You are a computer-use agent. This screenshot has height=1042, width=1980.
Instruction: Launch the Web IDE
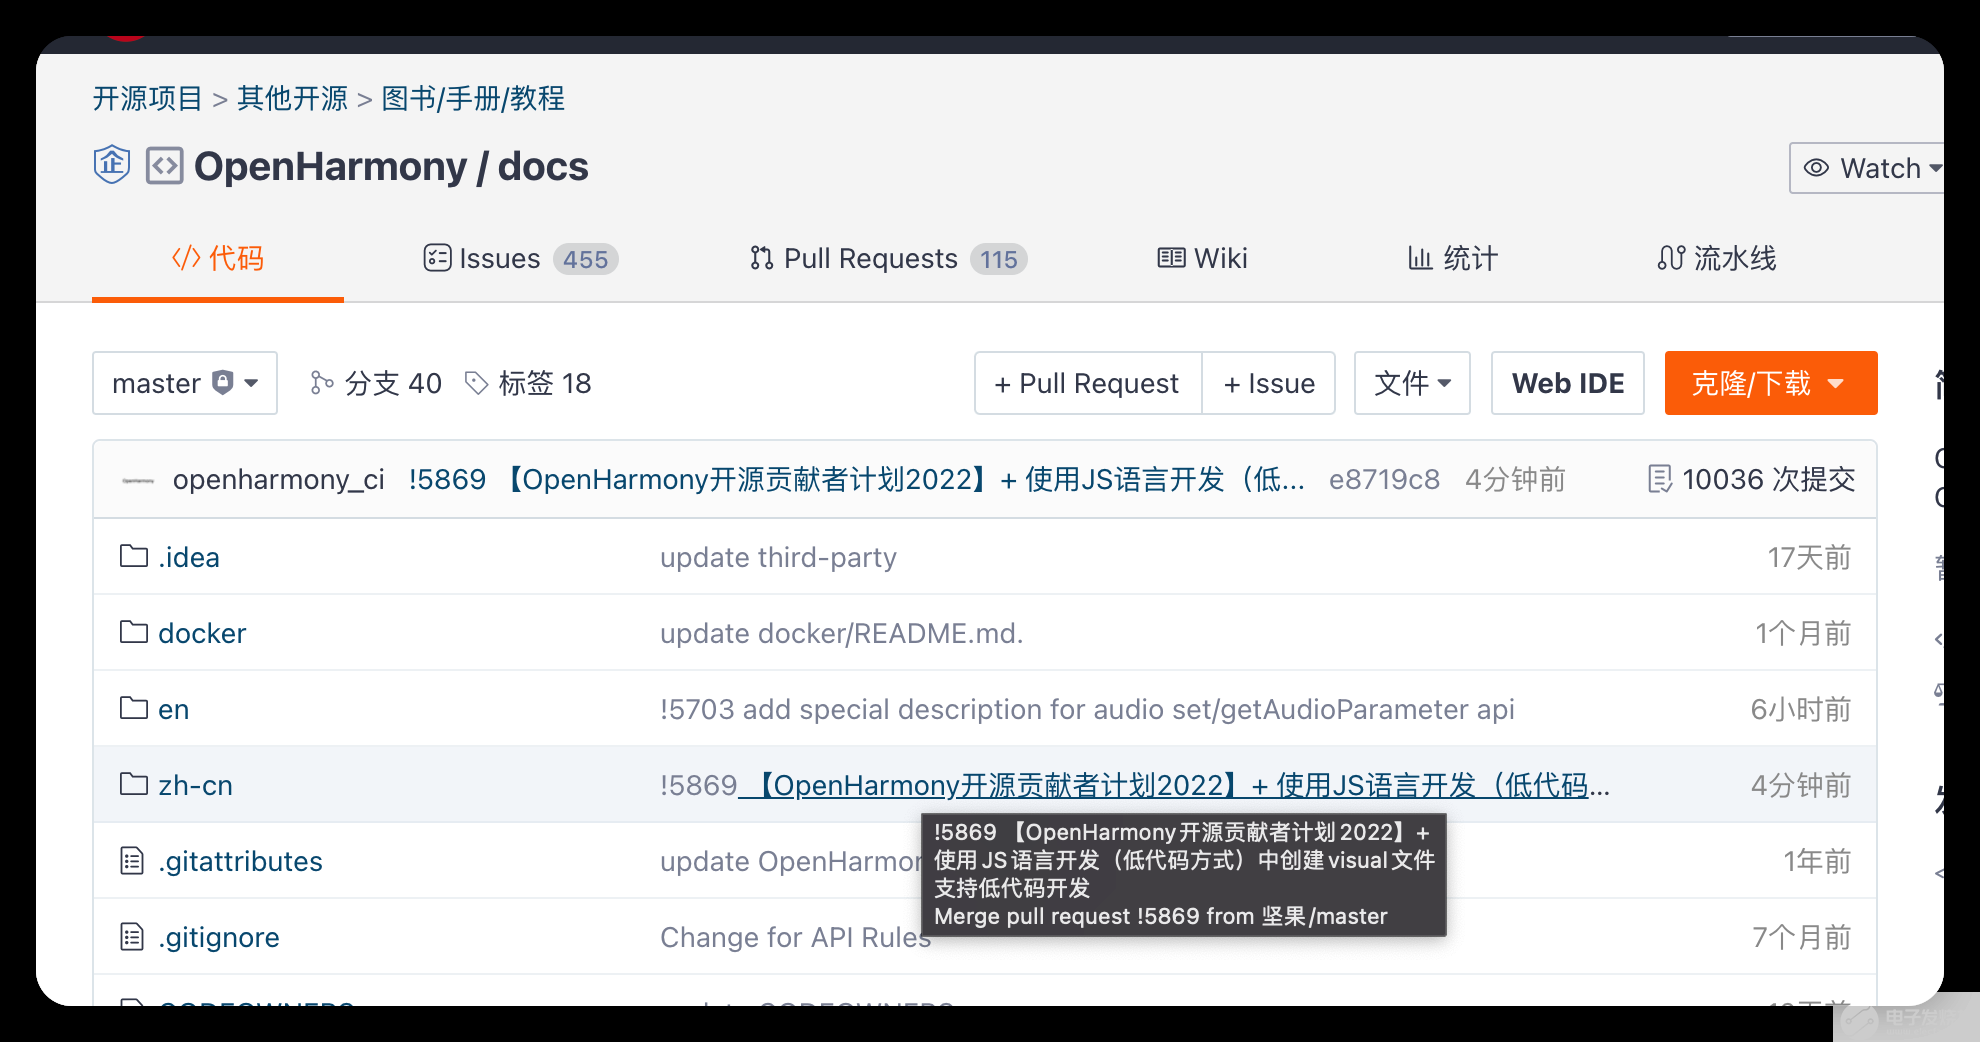click(1568, 383)
